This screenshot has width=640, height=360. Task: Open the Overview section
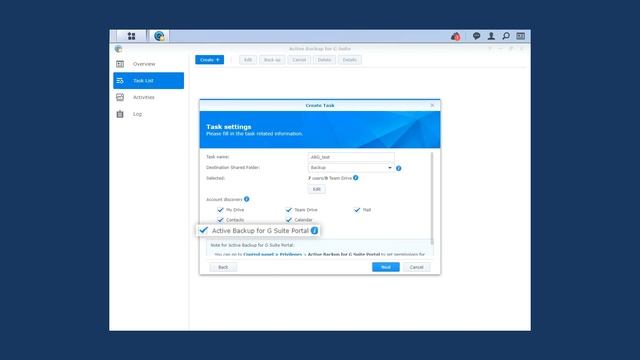click(149, 64)
